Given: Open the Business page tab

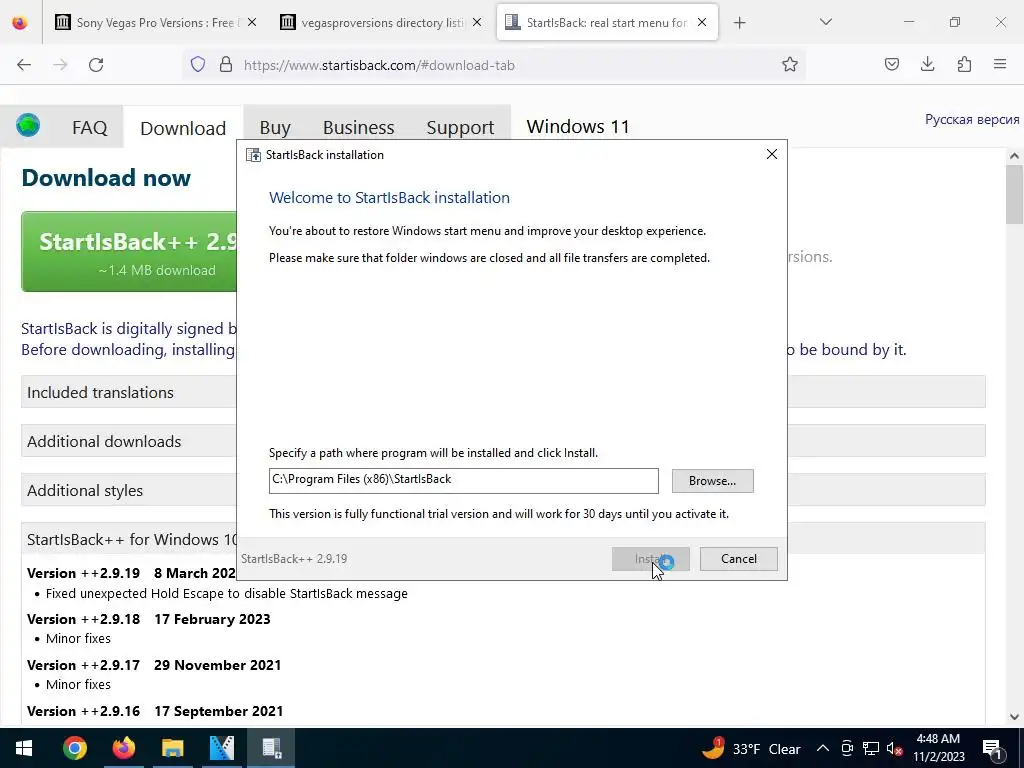Looking at the screenshot, I should point(359,127).
